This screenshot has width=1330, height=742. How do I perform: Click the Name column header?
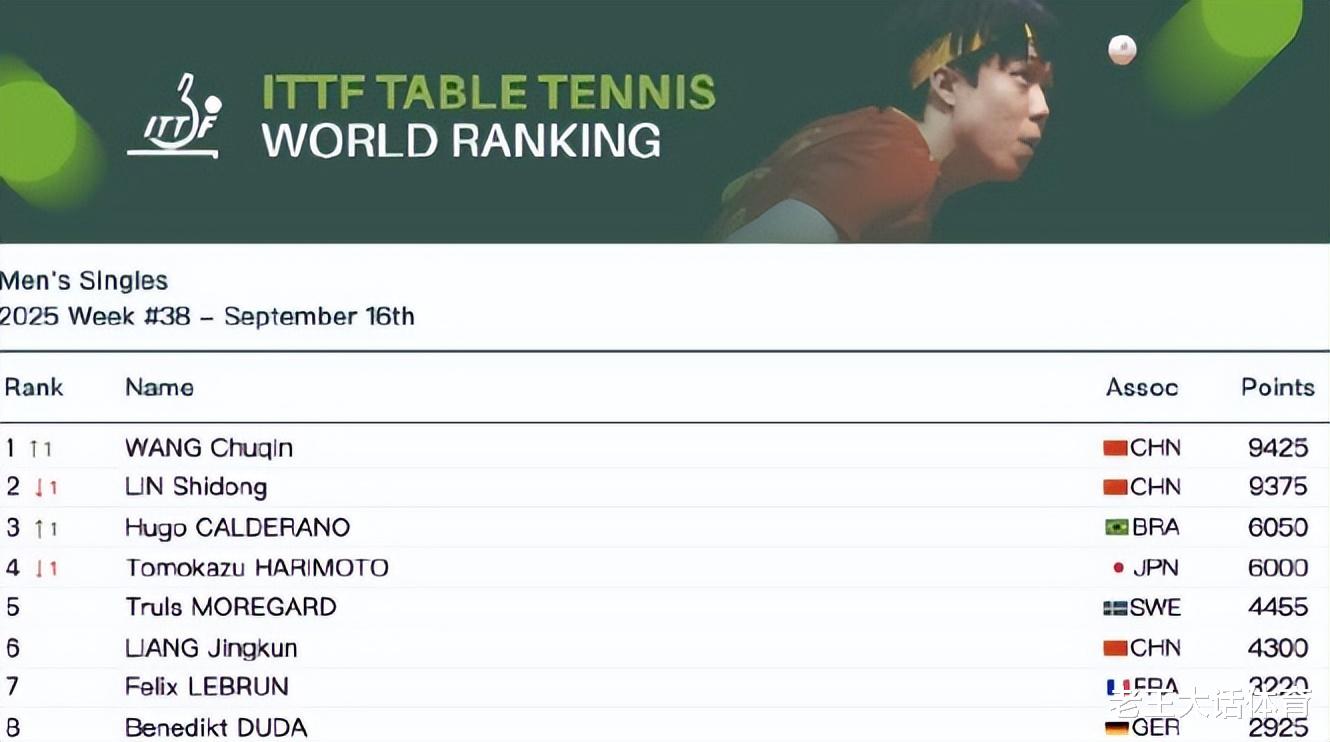(x=159, y=387)
